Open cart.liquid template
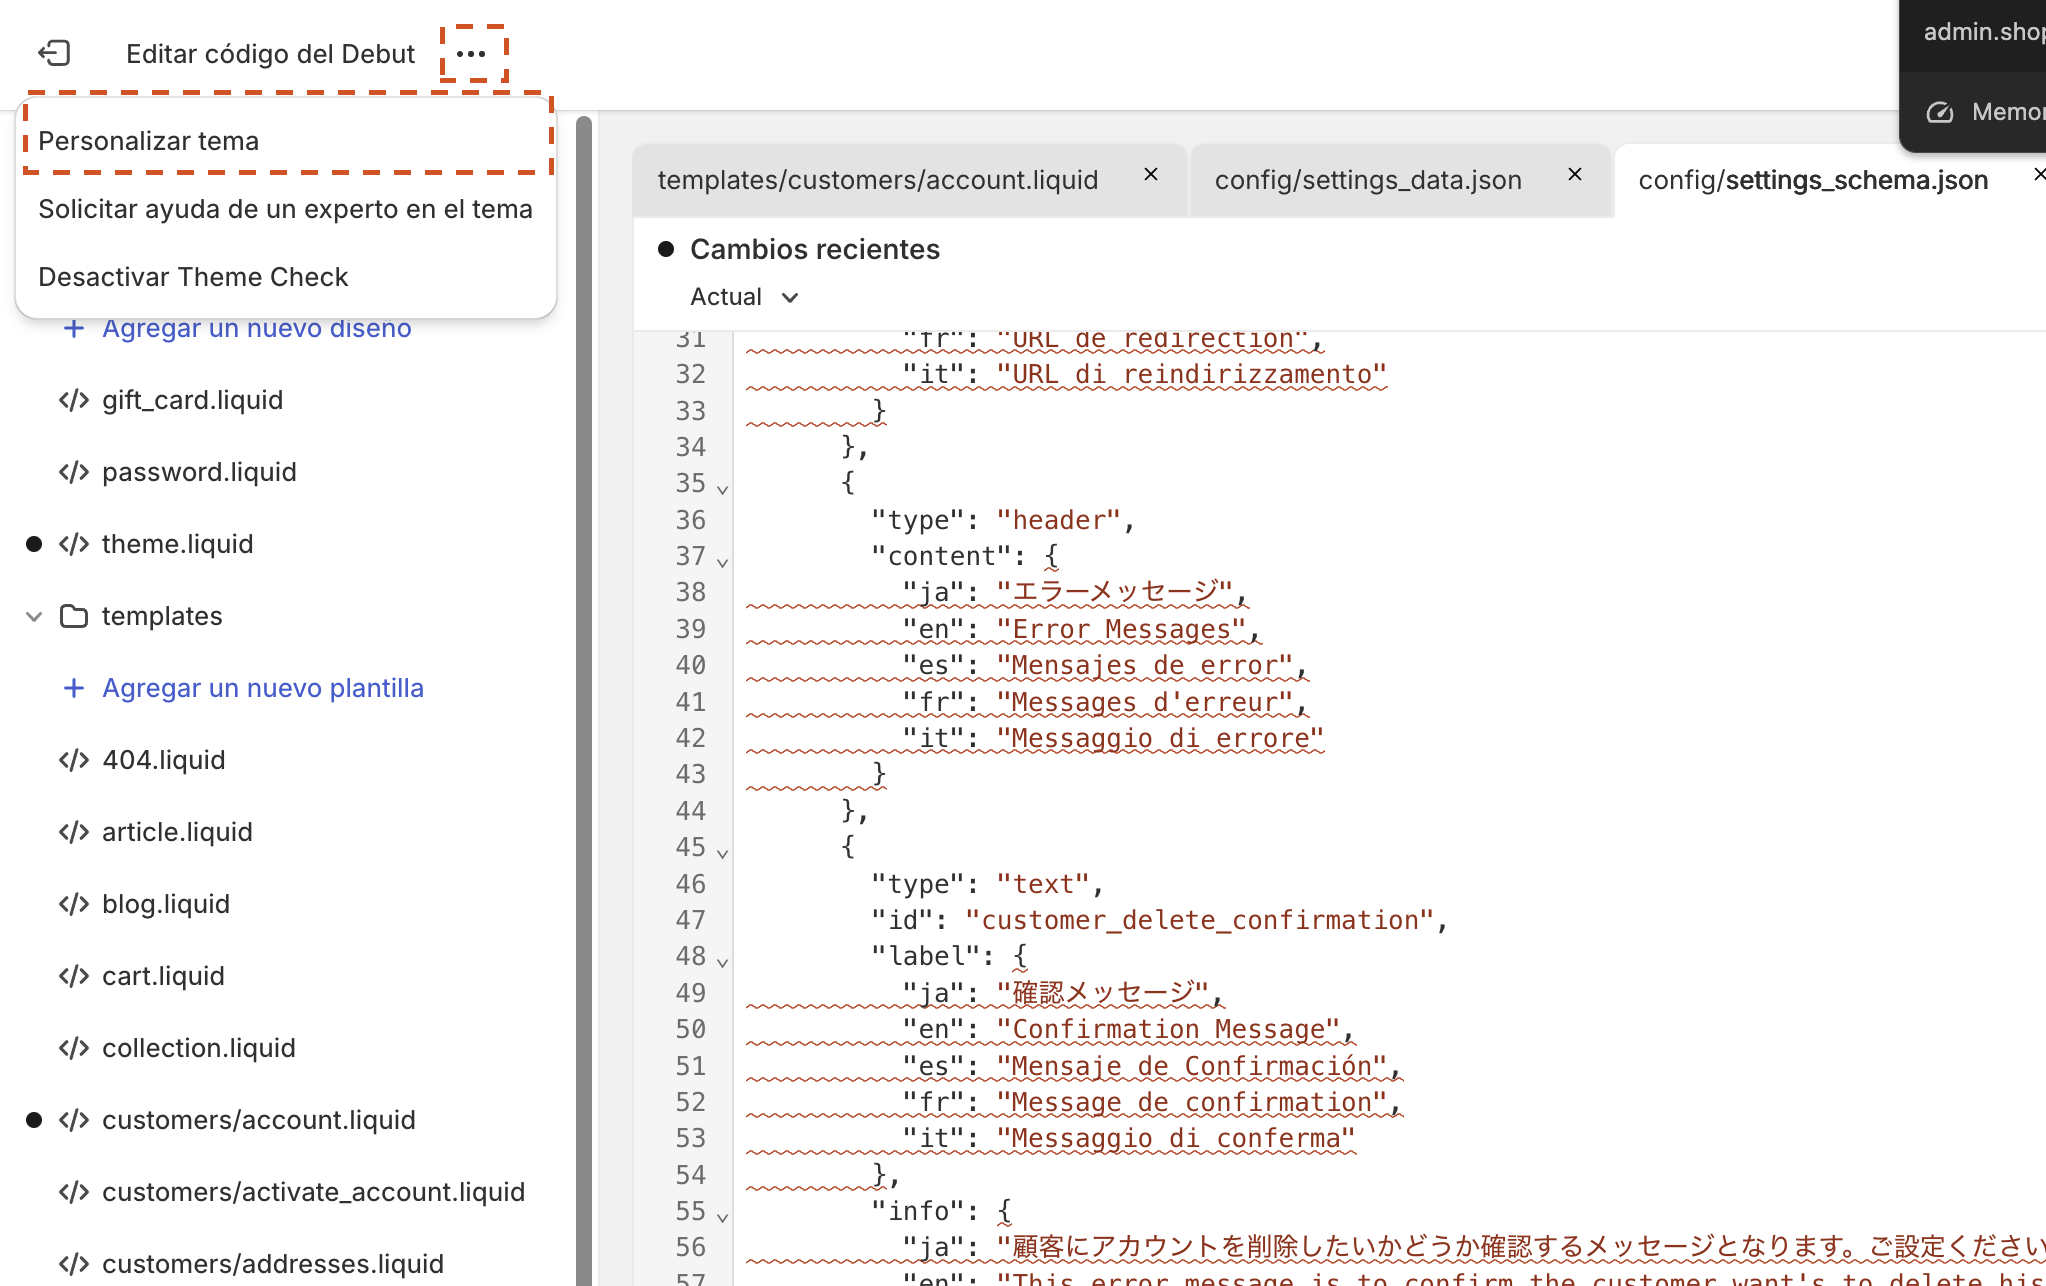 point(163,976)
